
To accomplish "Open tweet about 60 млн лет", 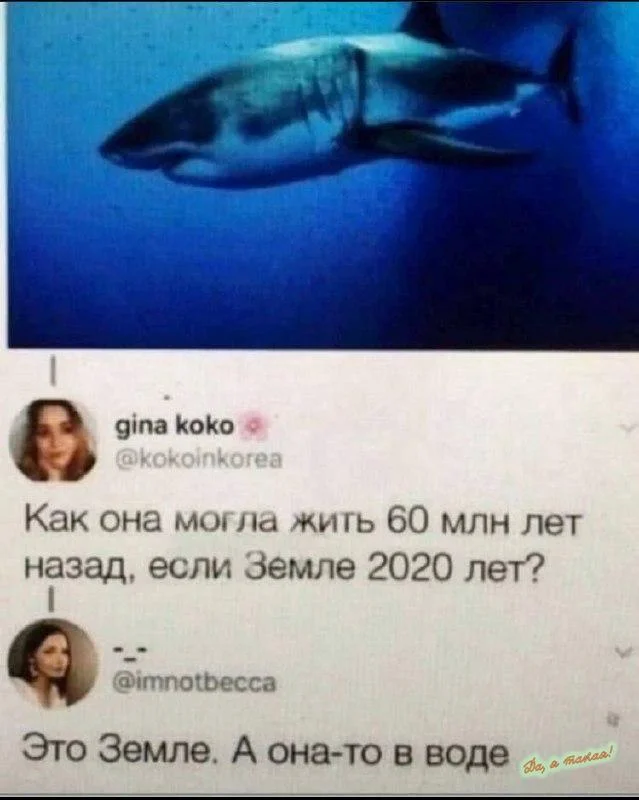I will point(304,545).
